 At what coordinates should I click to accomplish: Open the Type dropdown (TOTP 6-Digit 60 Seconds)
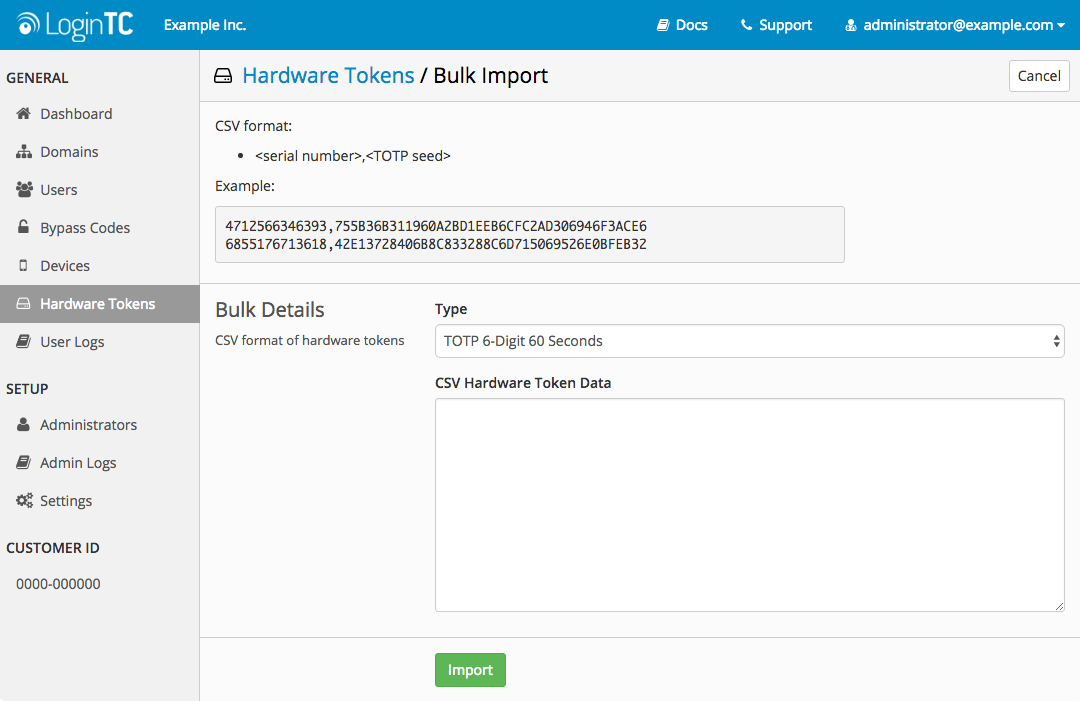749,341
